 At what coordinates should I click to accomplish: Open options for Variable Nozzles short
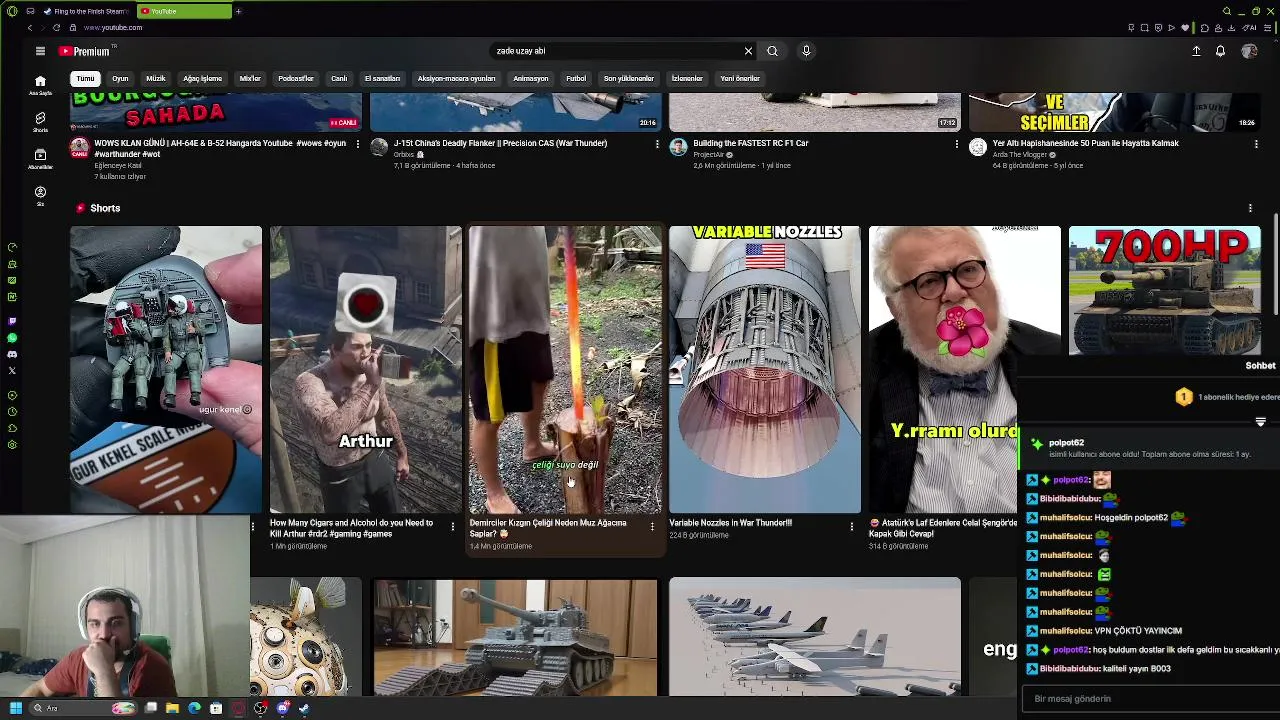(x=852, y=526)
